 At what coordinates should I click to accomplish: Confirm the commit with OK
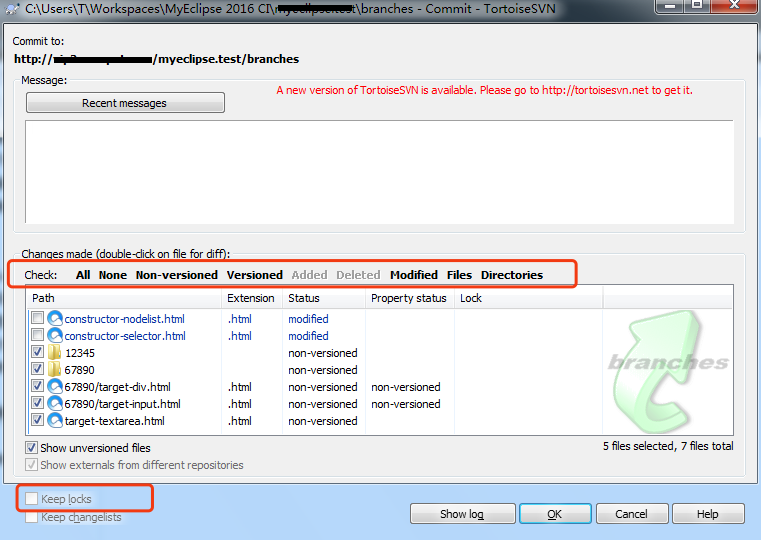(x=555, y=514)
